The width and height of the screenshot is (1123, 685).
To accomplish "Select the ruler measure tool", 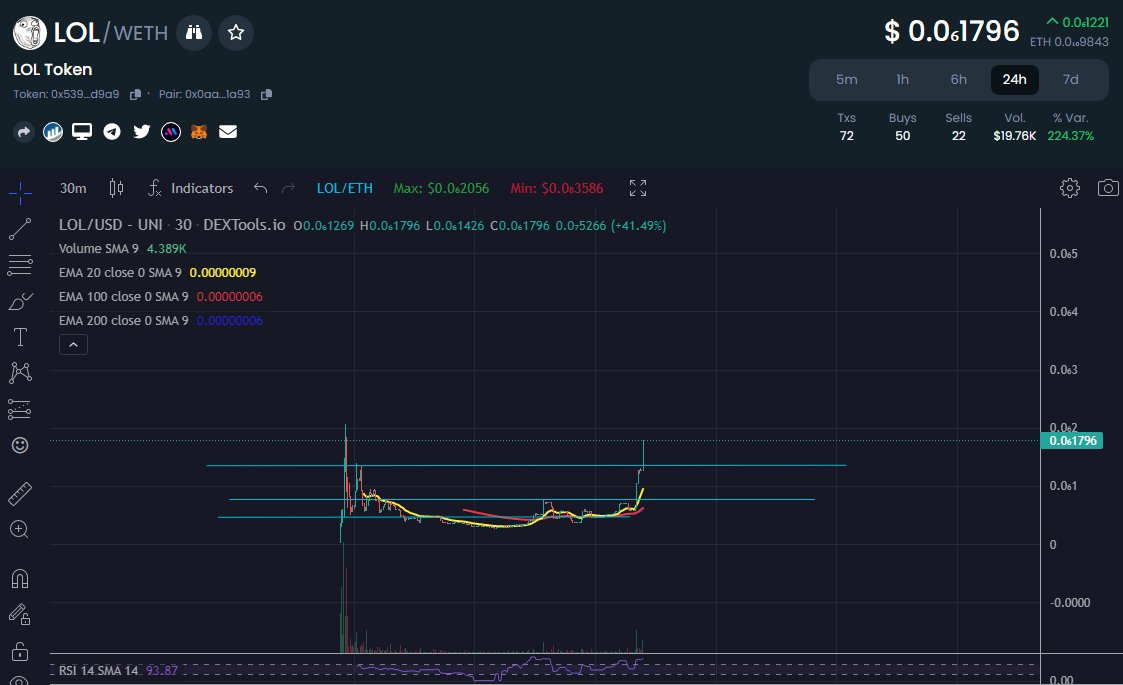I will tap(20, 494).
